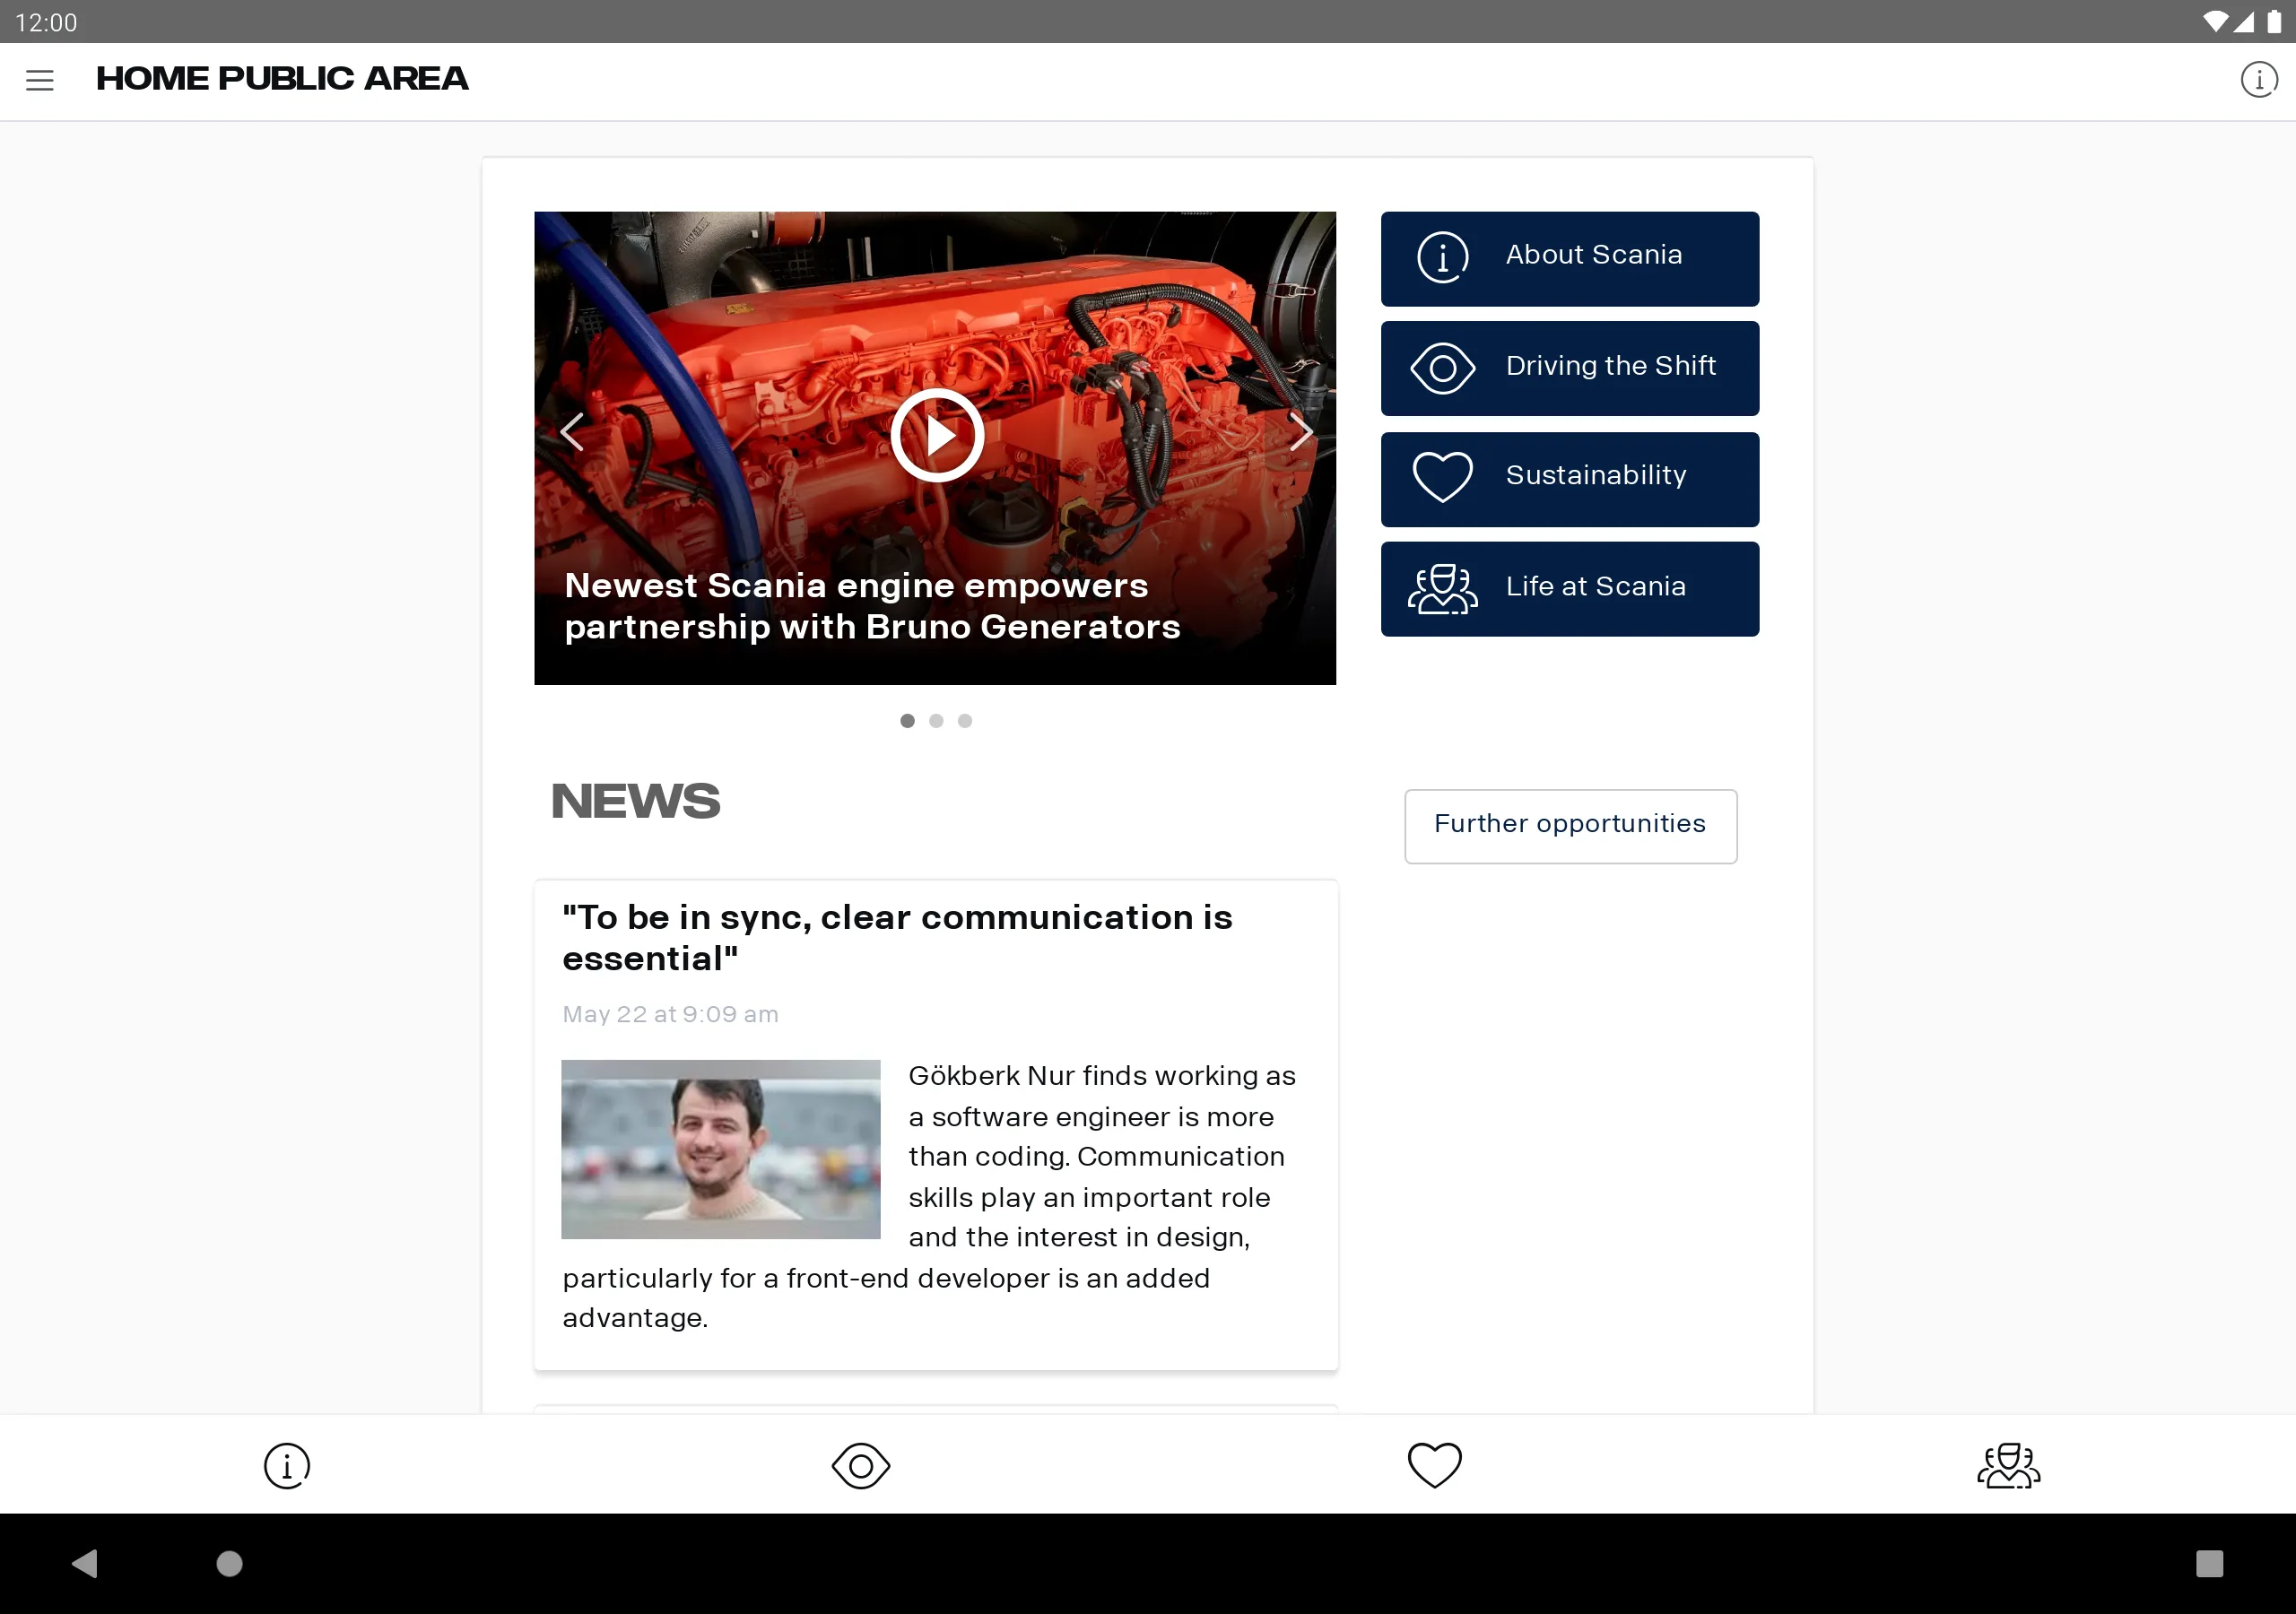The height and width of the screenshot is (1614, 2296).
Task: Click the HOME PUBLIC AREA title
Action: coord(283,79)
